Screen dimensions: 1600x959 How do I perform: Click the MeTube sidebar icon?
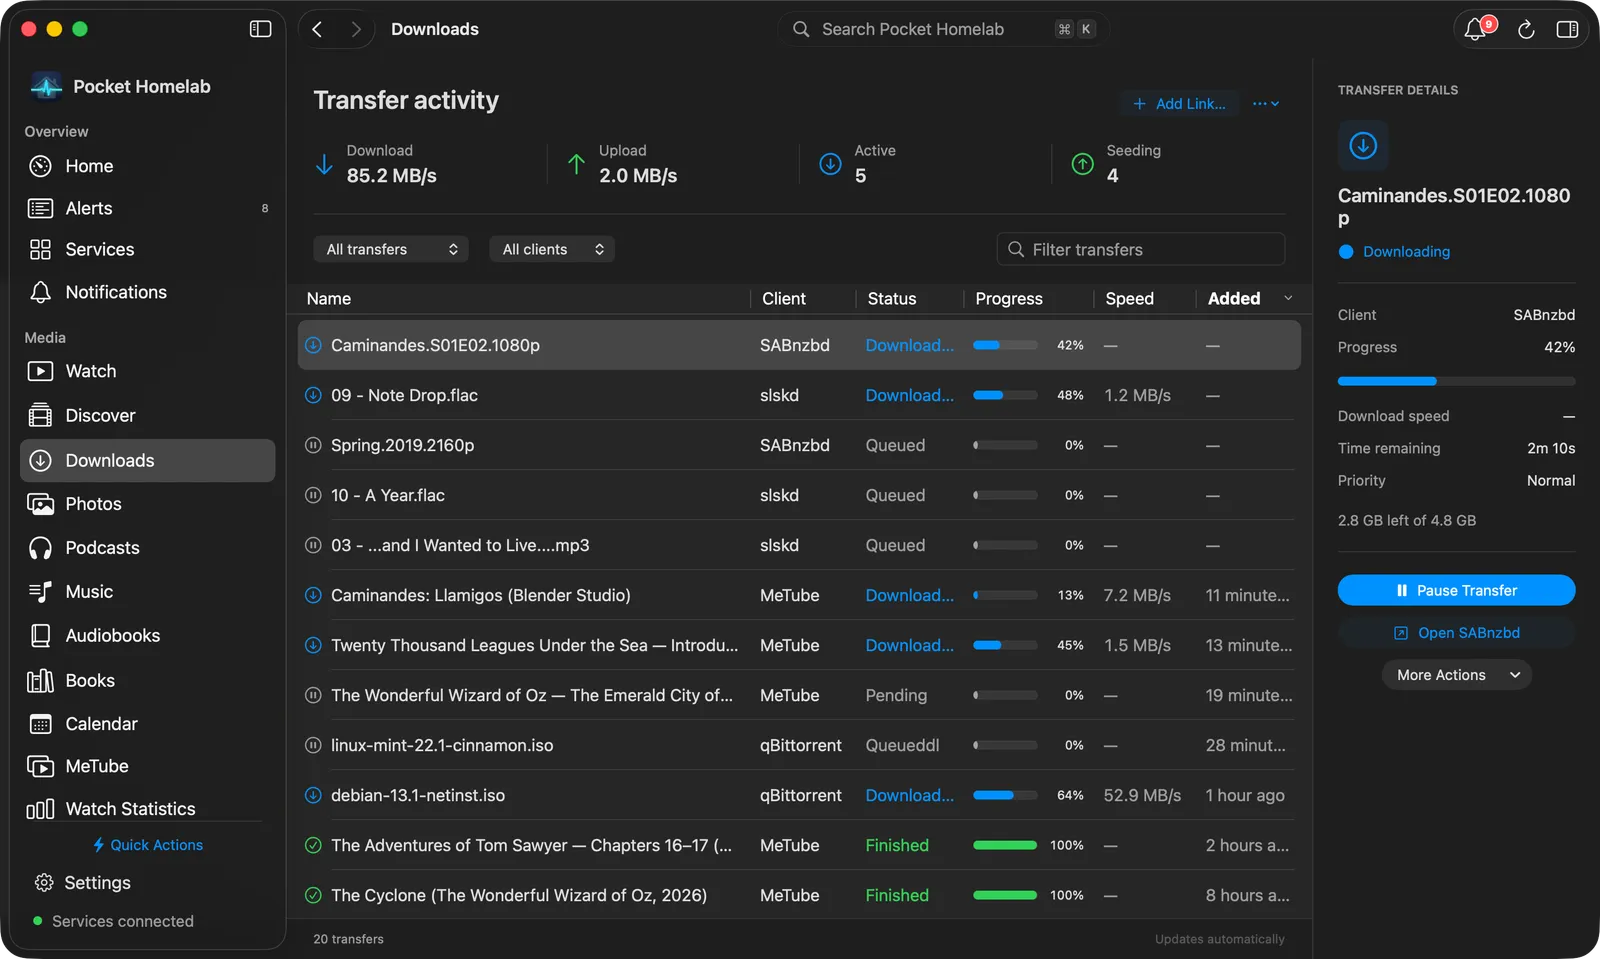40,766
